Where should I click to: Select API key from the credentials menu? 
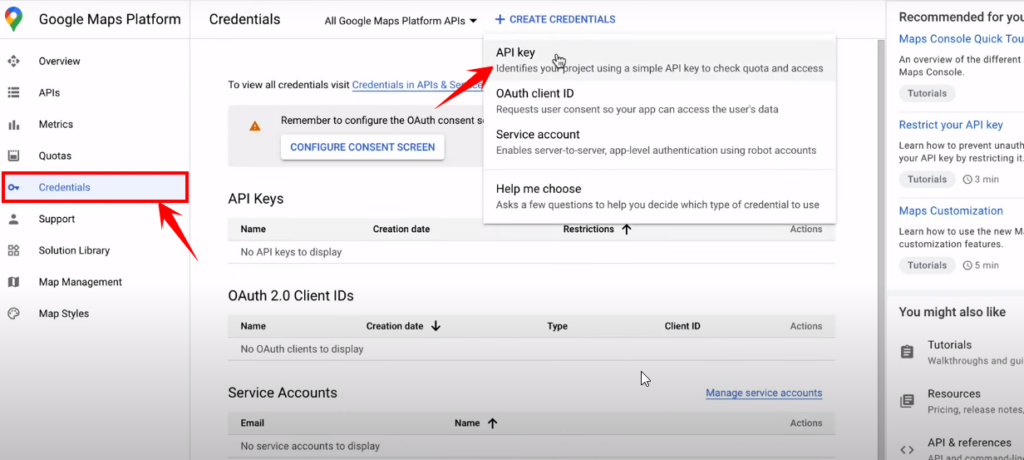(660, 59)
